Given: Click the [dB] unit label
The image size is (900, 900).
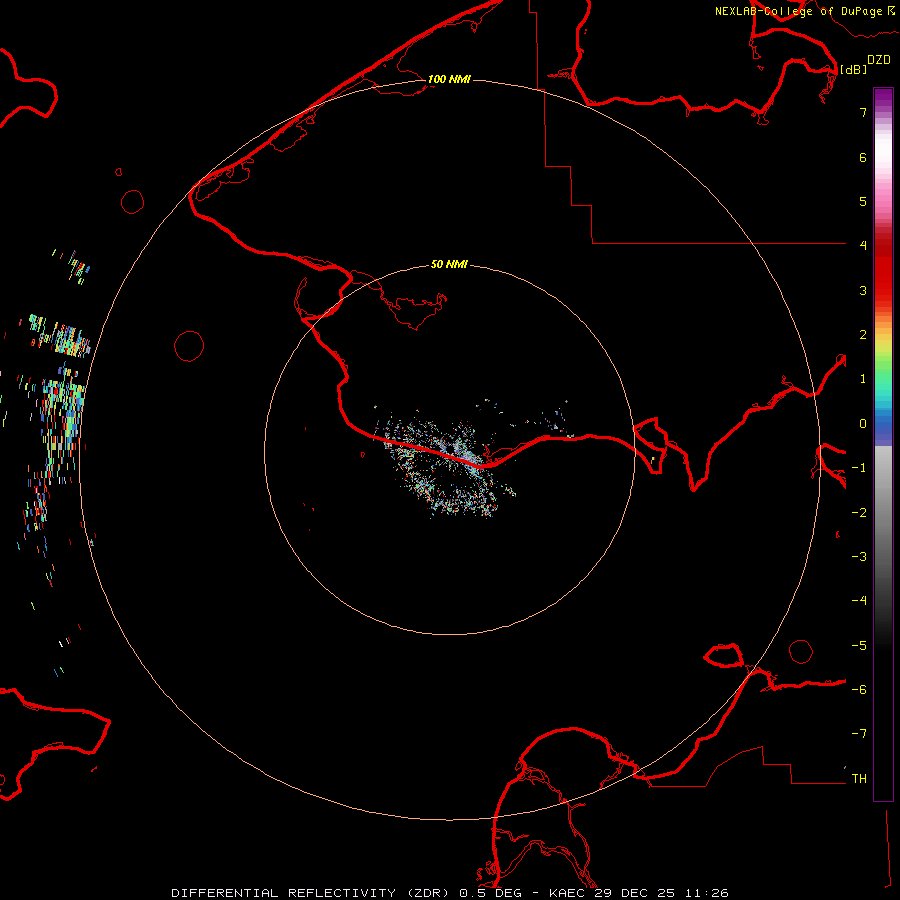Looking at the screenshot, I should 853,69.
